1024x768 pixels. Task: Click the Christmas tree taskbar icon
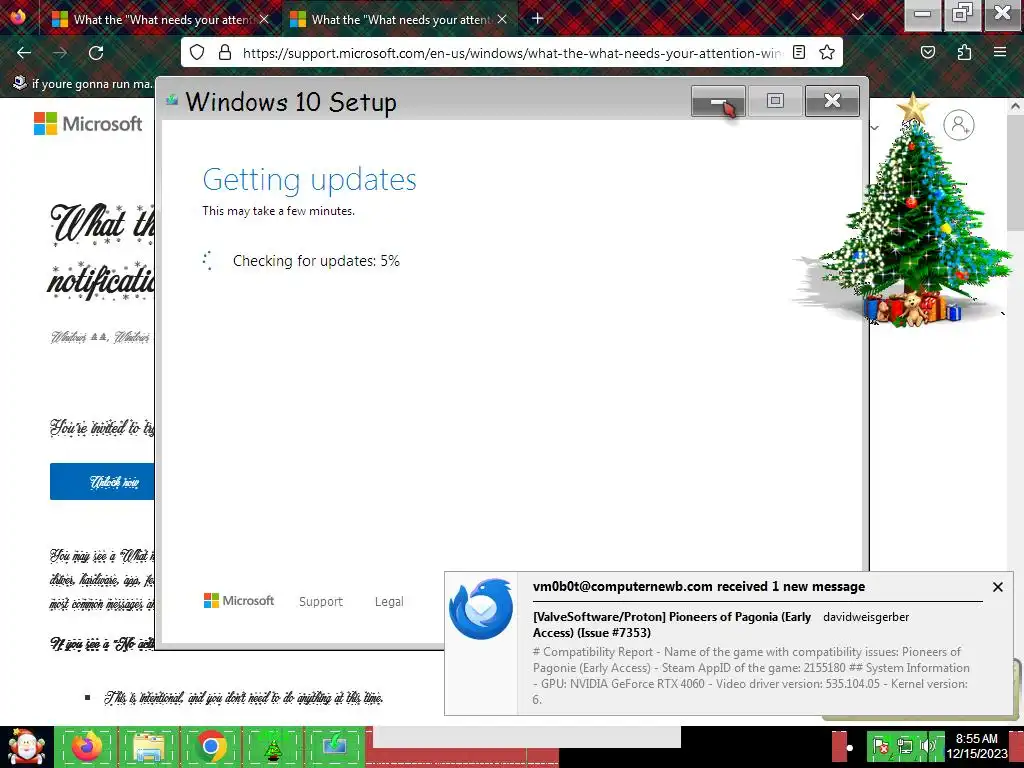[273, 746]
